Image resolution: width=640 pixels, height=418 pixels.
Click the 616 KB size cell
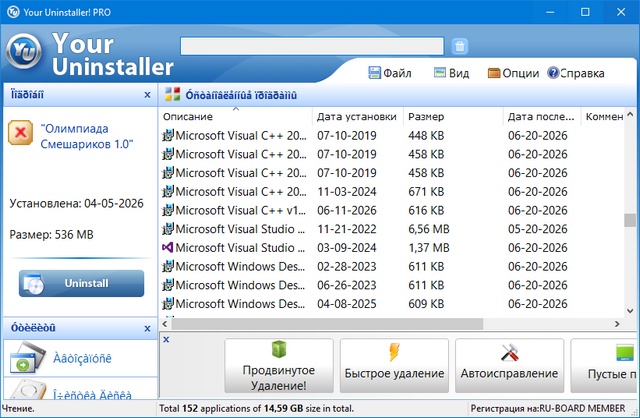point(426,210)
